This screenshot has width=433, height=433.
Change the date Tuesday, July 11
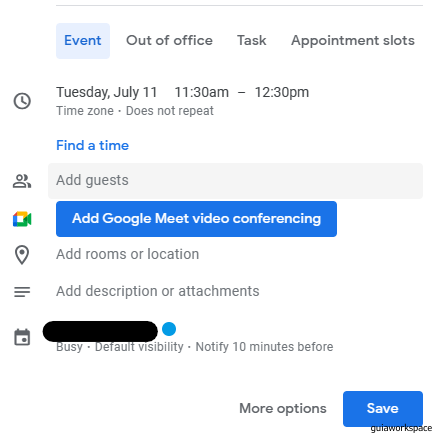[107, 92]
